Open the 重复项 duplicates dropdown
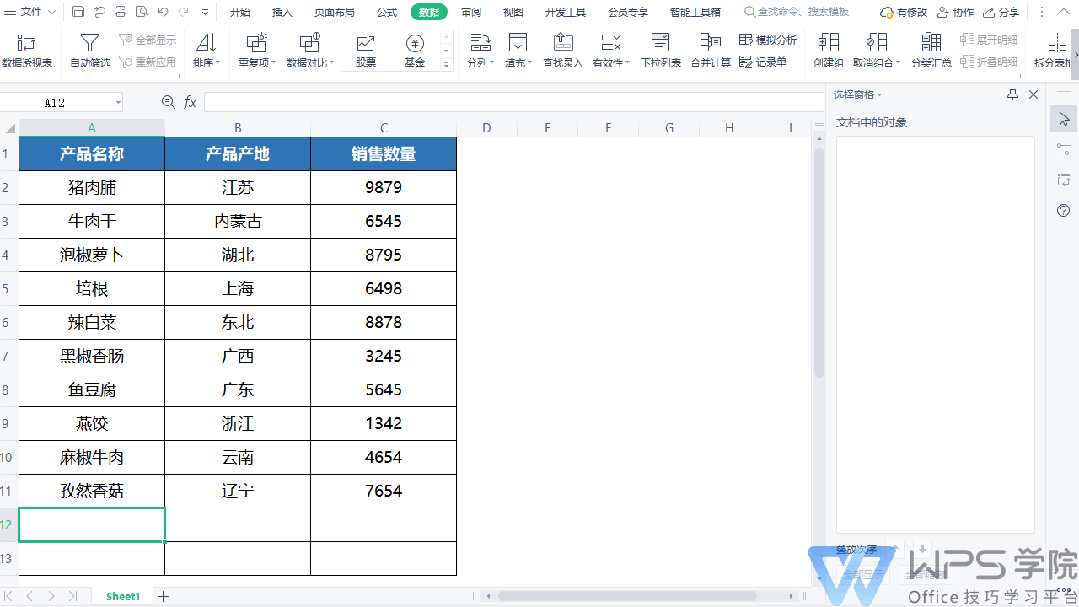The image size is (1079, 607). pos(257,51)
